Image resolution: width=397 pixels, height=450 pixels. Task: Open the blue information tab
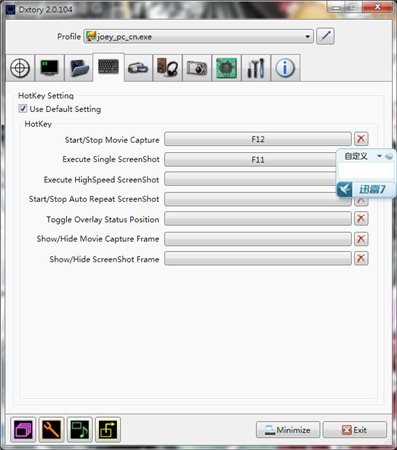tap(285, 68)
